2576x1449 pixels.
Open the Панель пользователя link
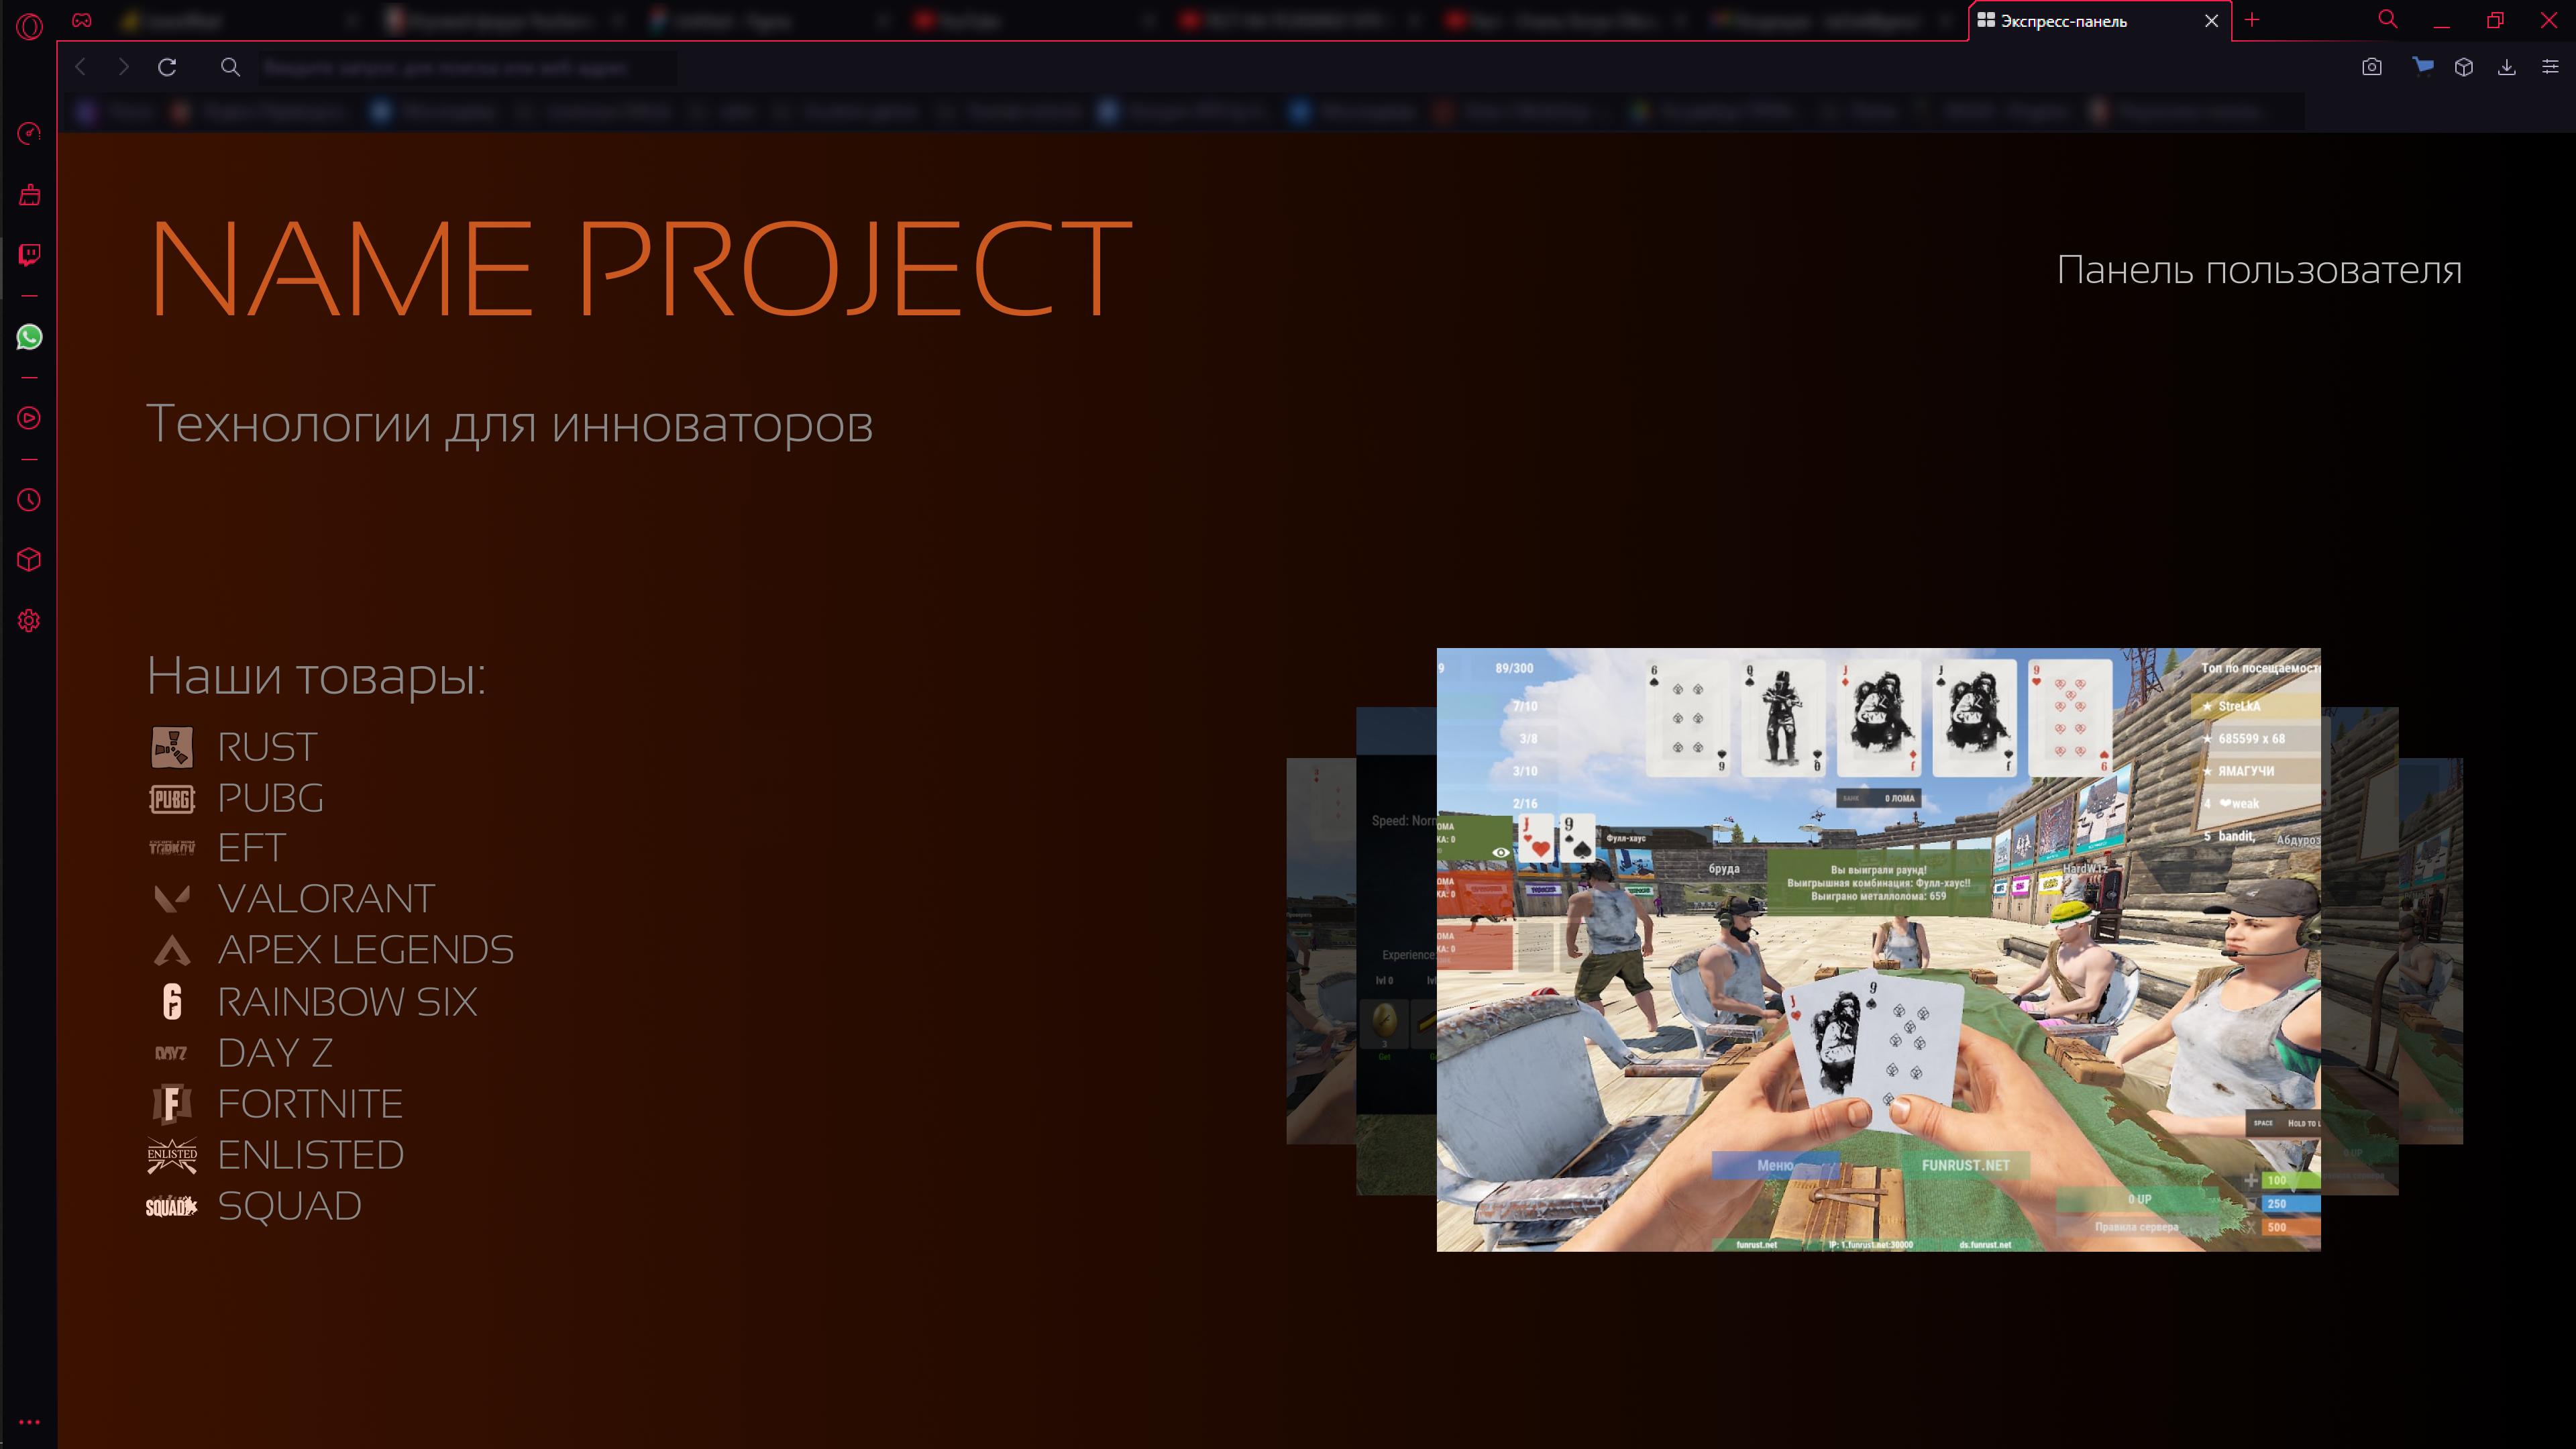2259,270
